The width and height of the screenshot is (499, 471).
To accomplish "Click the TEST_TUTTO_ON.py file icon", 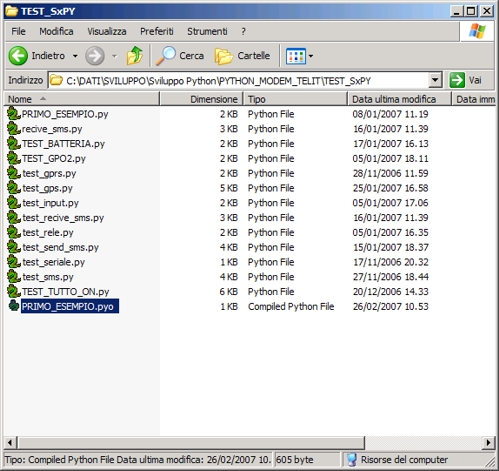I will point(14,291).
